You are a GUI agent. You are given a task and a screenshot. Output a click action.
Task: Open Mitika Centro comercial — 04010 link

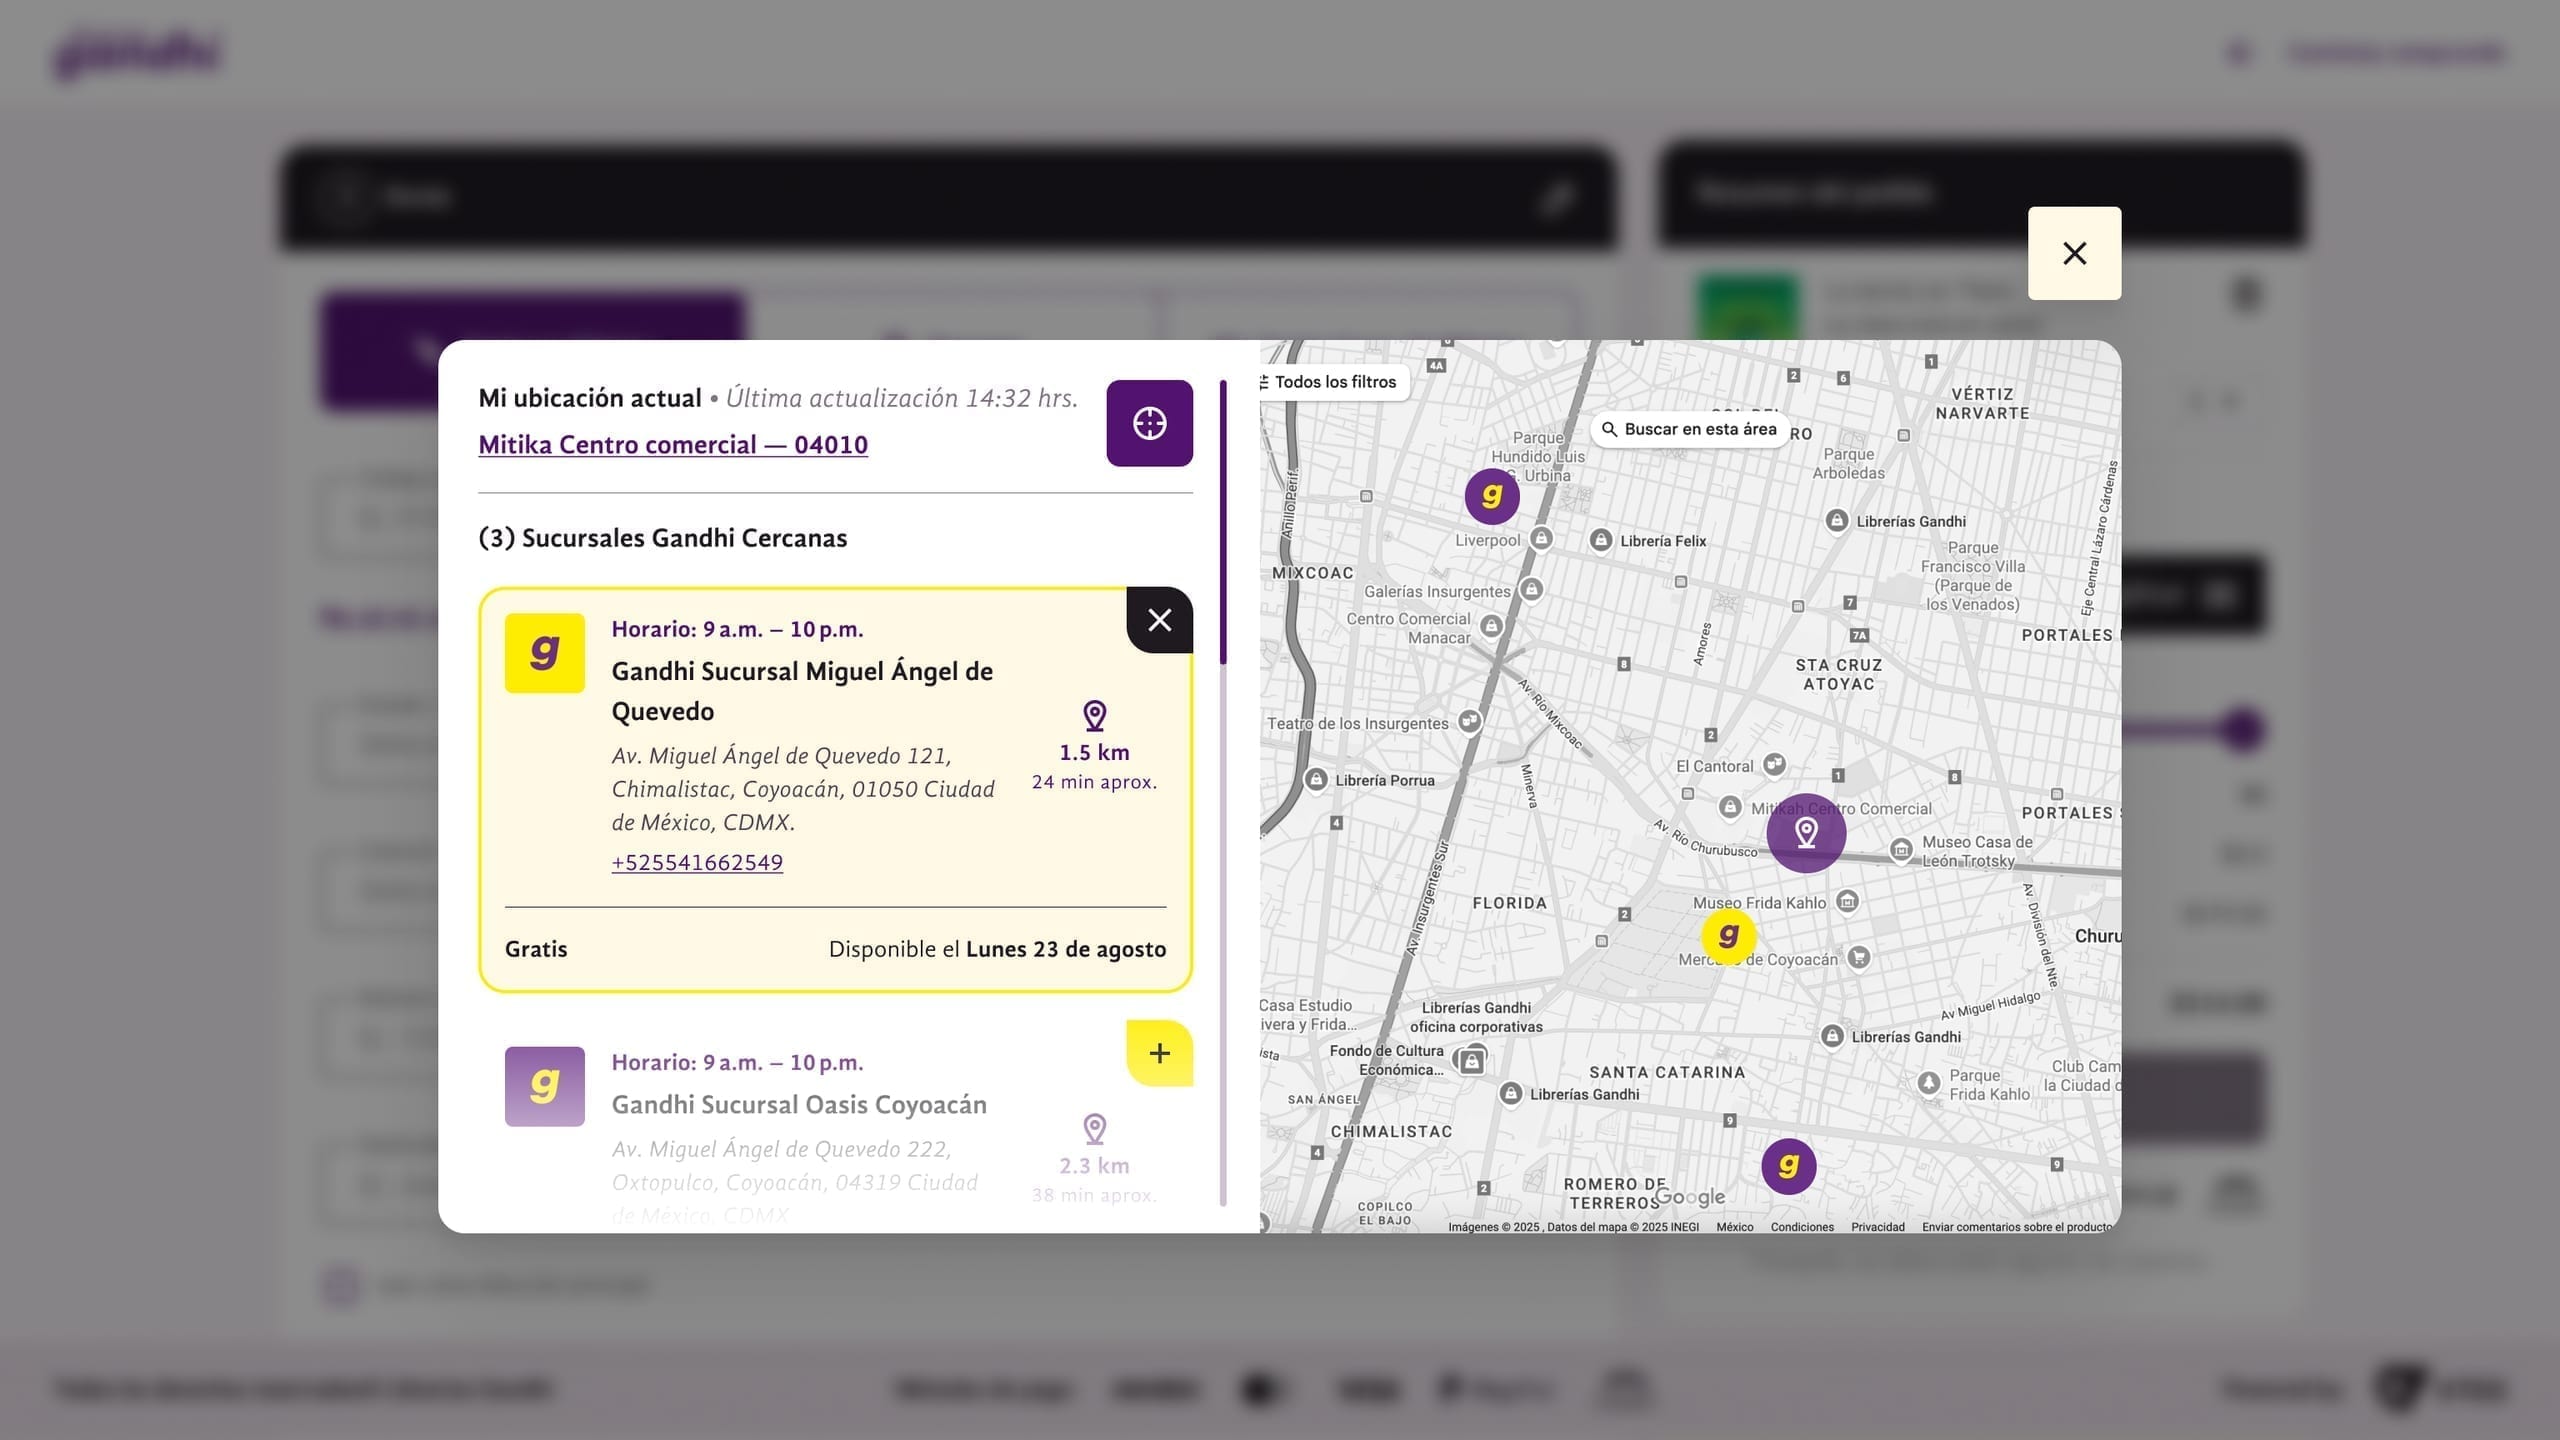click(673, 444)
